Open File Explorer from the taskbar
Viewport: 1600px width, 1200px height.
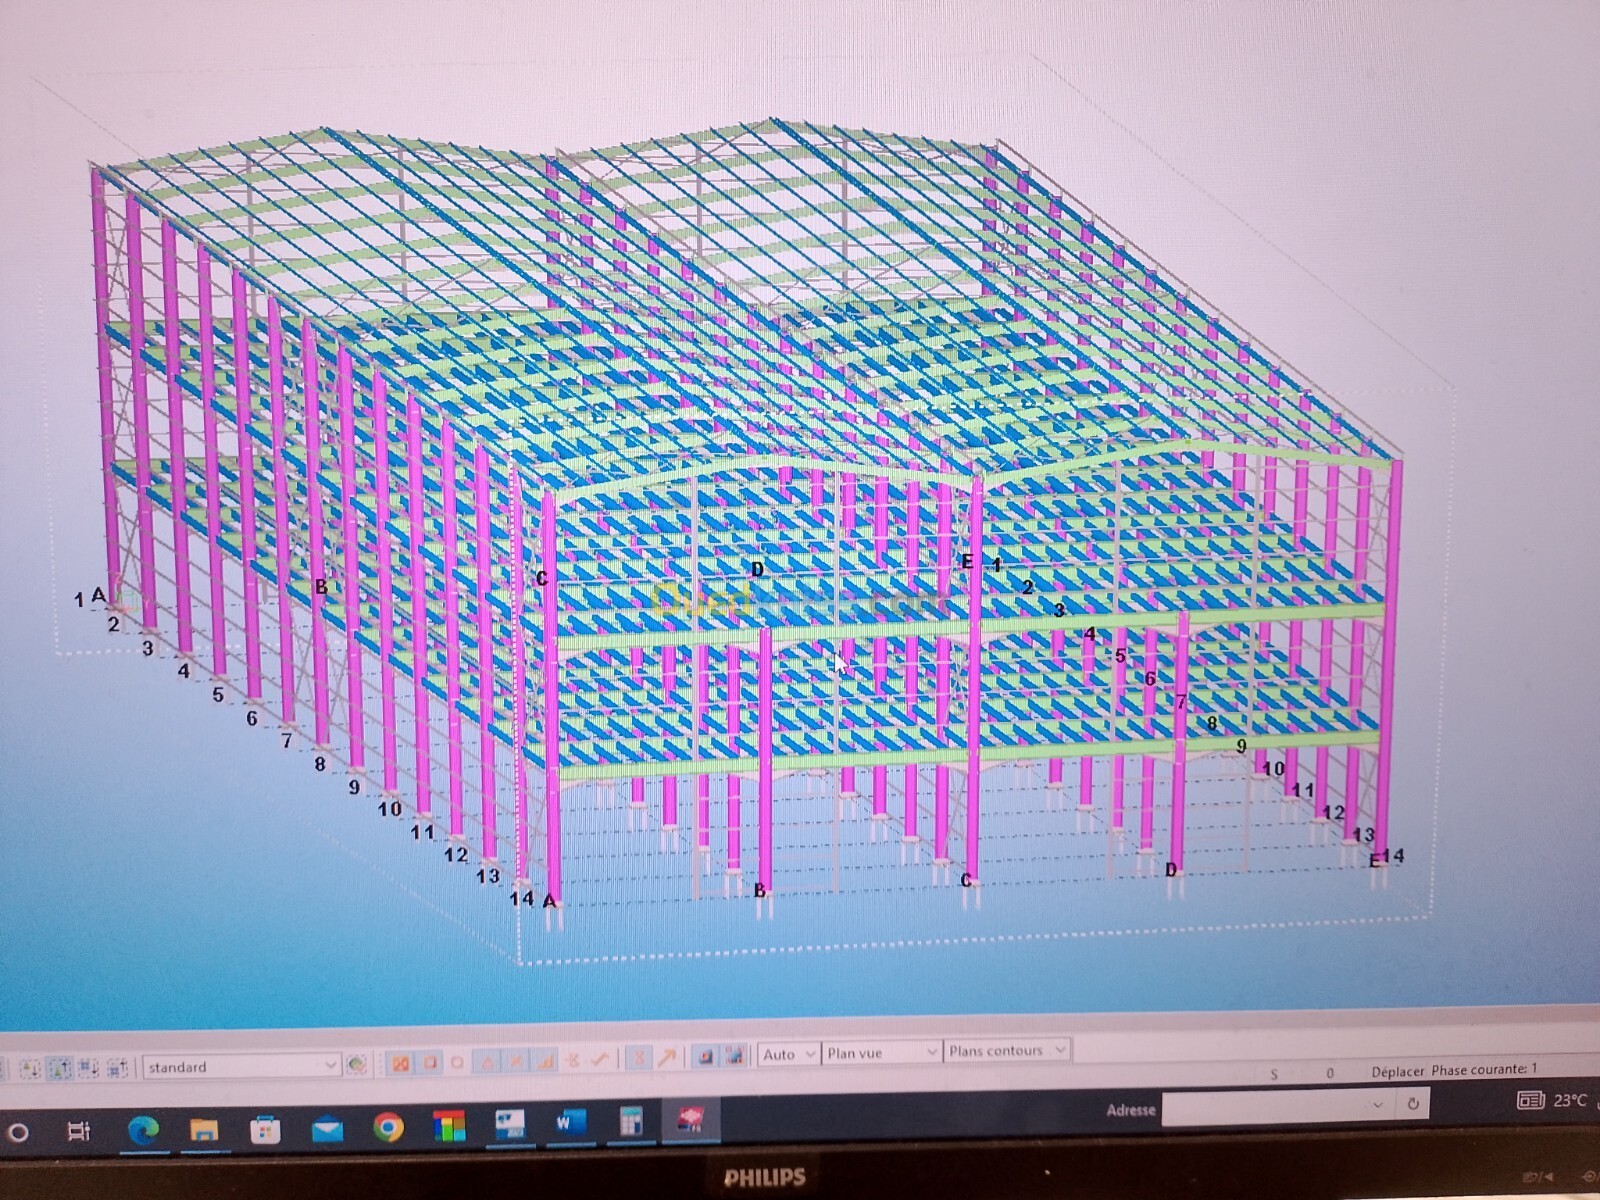coord(204,1130)
